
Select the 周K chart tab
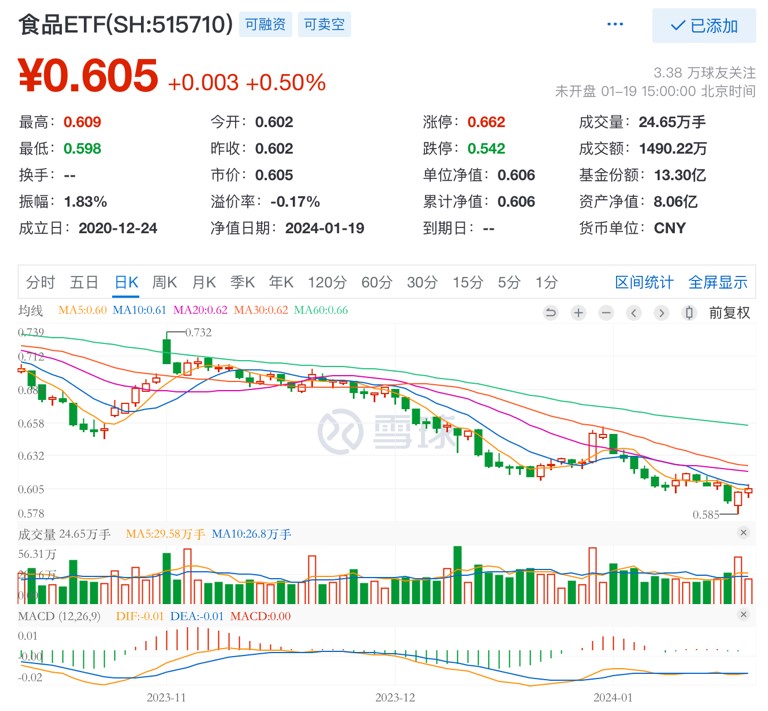[x=164, y=283]
